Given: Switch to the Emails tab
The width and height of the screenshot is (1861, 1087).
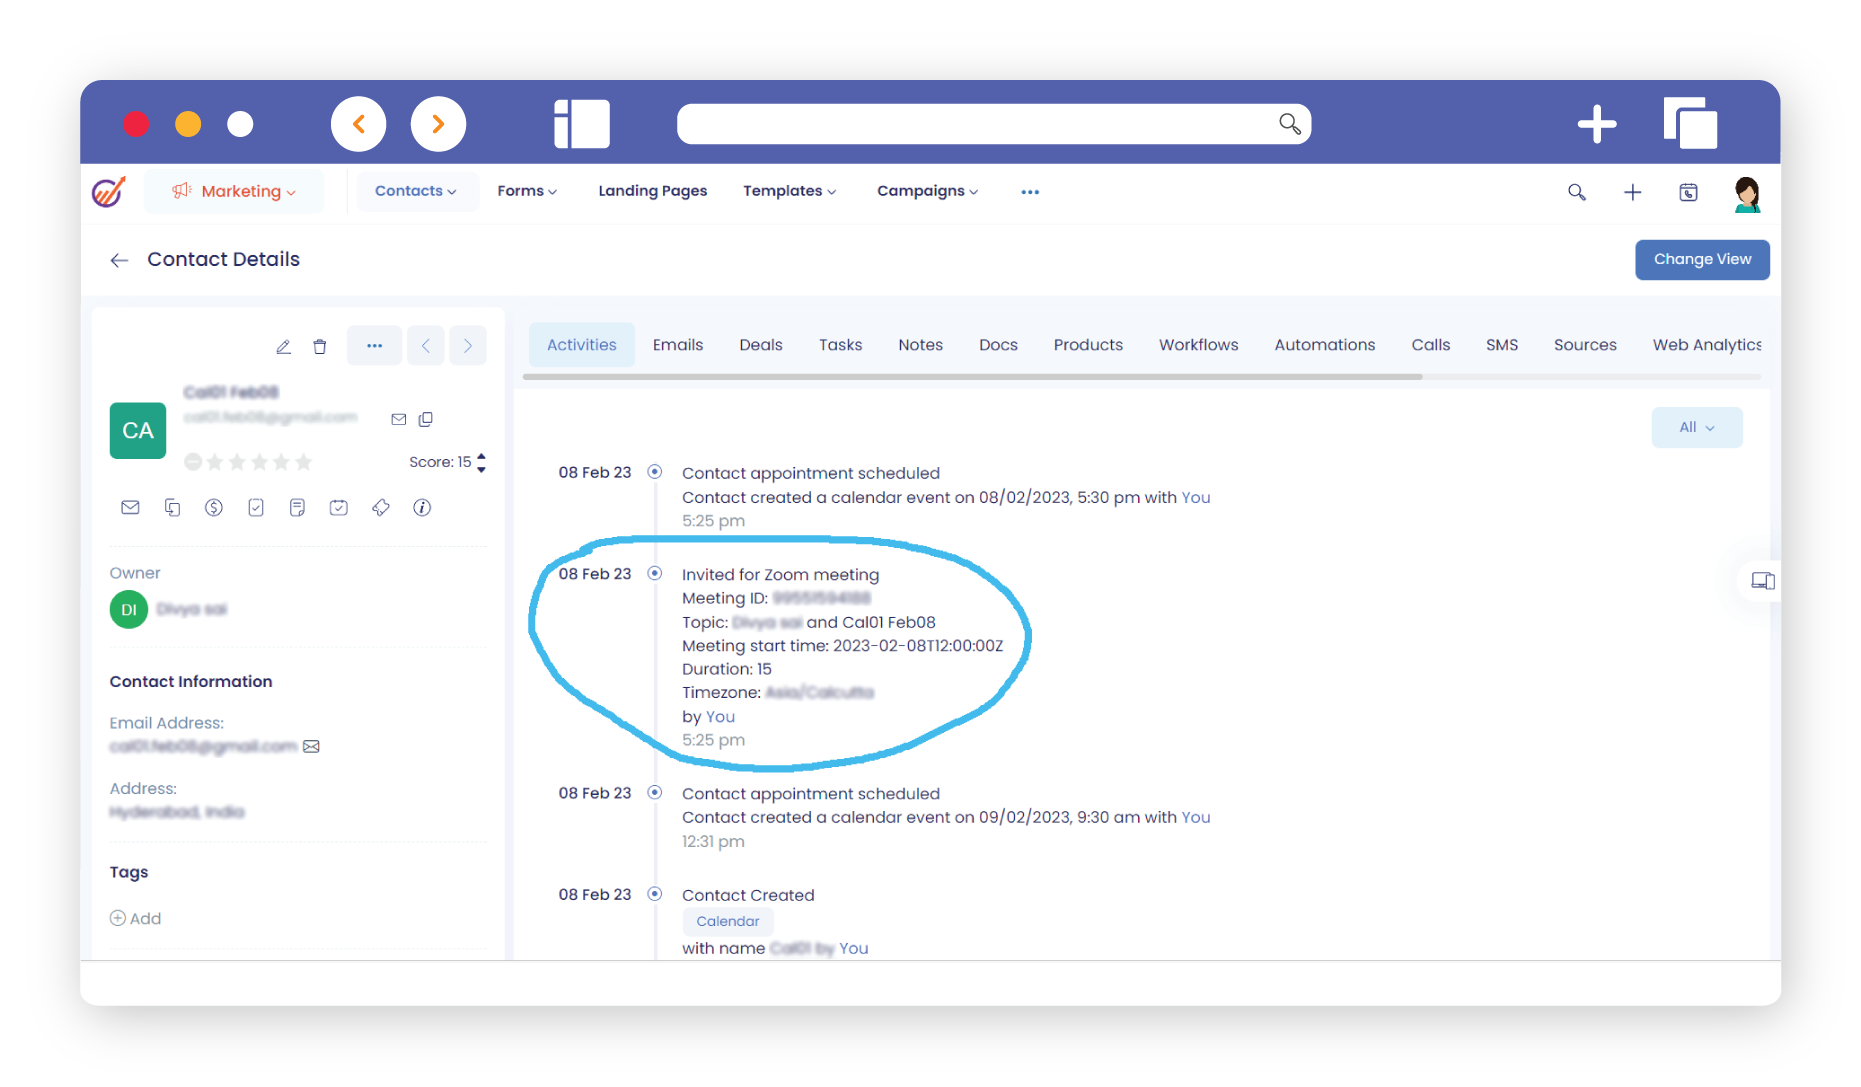Looking at the screenshot, I should [x=678, y=345].
